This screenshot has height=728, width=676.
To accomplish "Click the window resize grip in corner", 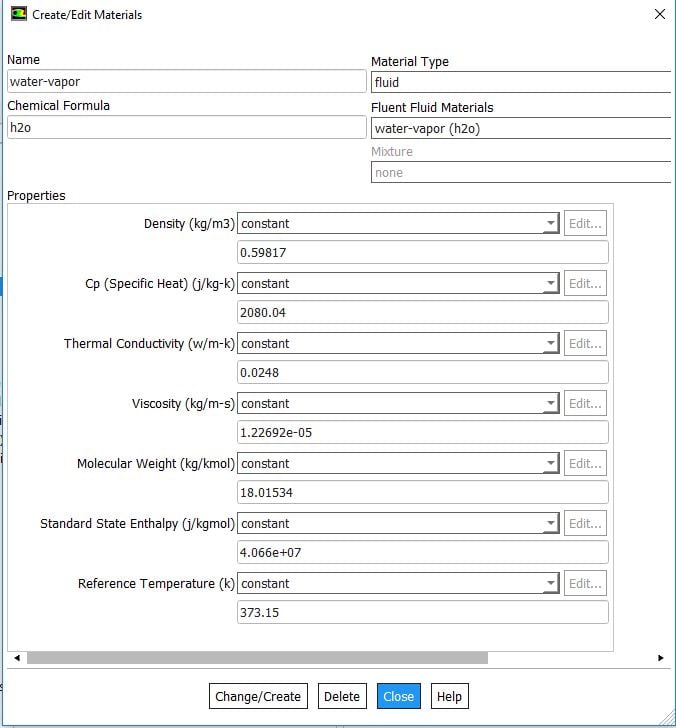I will [x=667, y=719].
